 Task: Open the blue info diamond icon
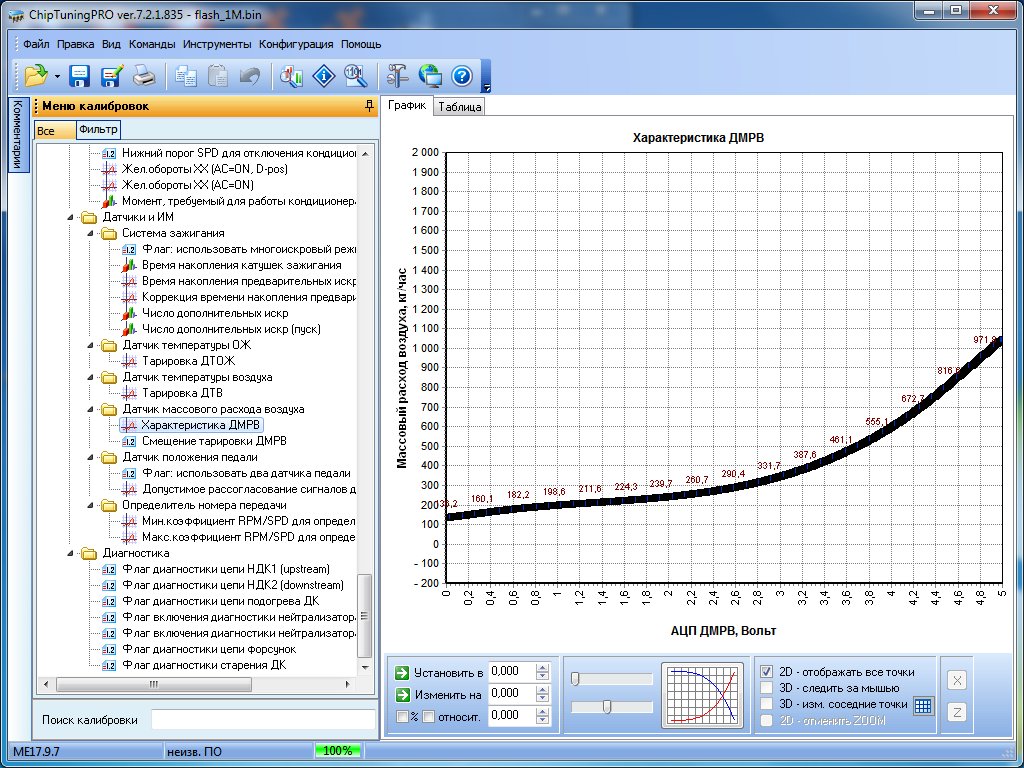(x=323, y=75)
